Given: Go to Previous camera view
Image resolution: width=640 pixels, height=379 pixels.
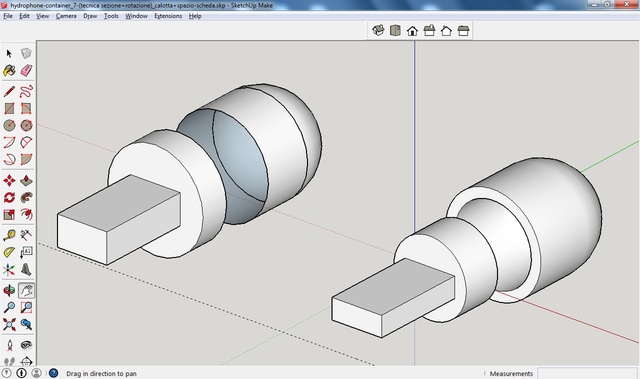Looking at the screenshot, I should tap(26, 324).
